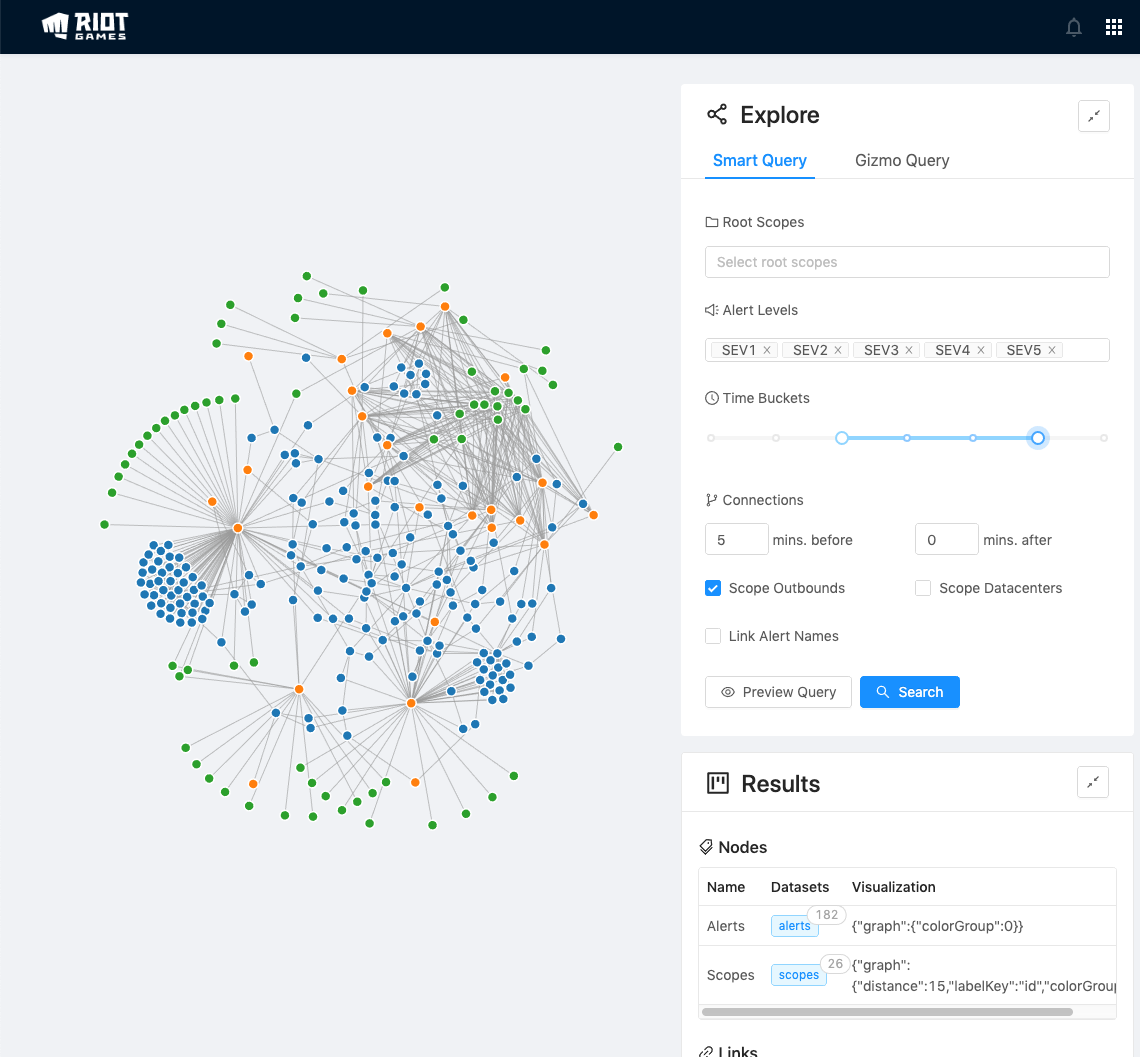Image resolution: width=1140 pixels, height=1057 pixels.
Task: Collapse the Explore panel
Action: coord(1094,116)
